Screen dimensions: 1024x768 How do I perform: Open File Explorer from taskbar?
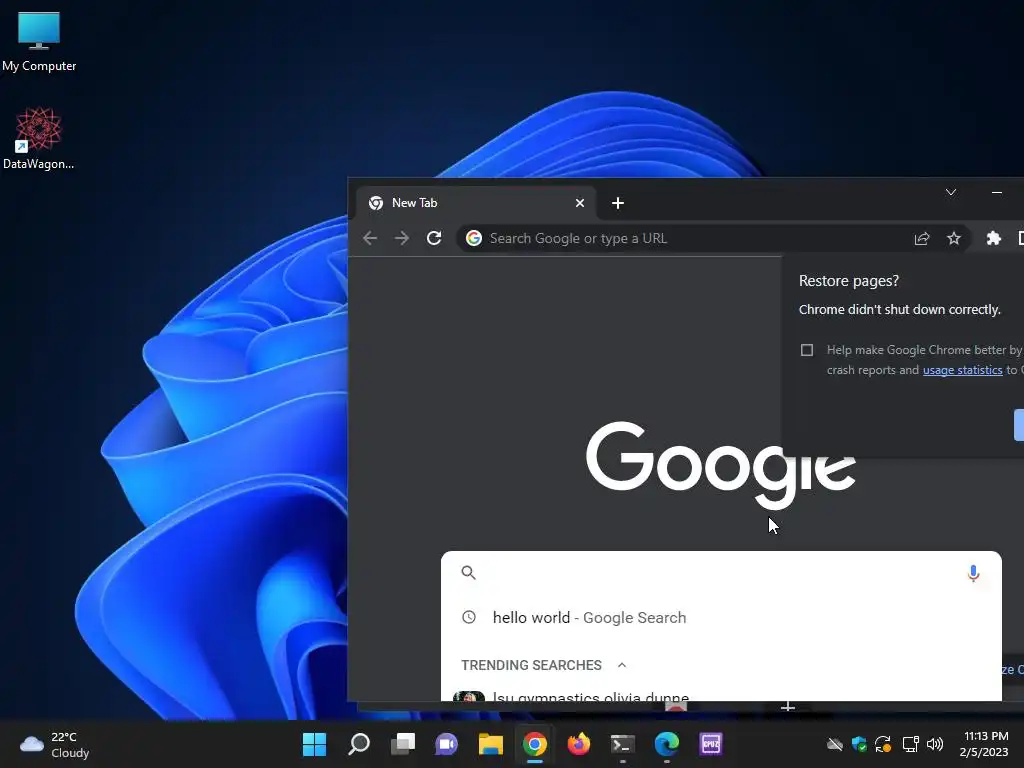[x=490, y=744]
